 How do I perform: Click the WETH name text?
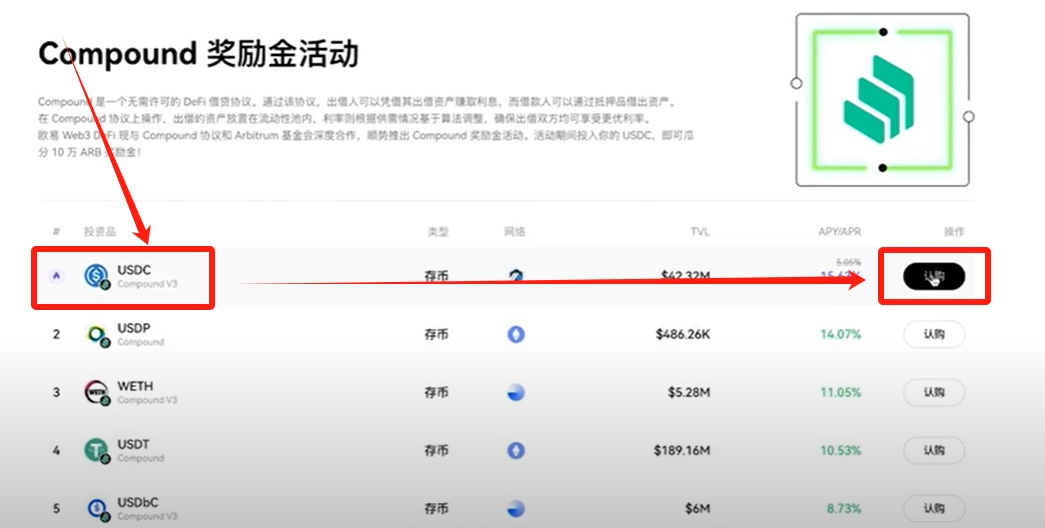(x=135, y=386)
